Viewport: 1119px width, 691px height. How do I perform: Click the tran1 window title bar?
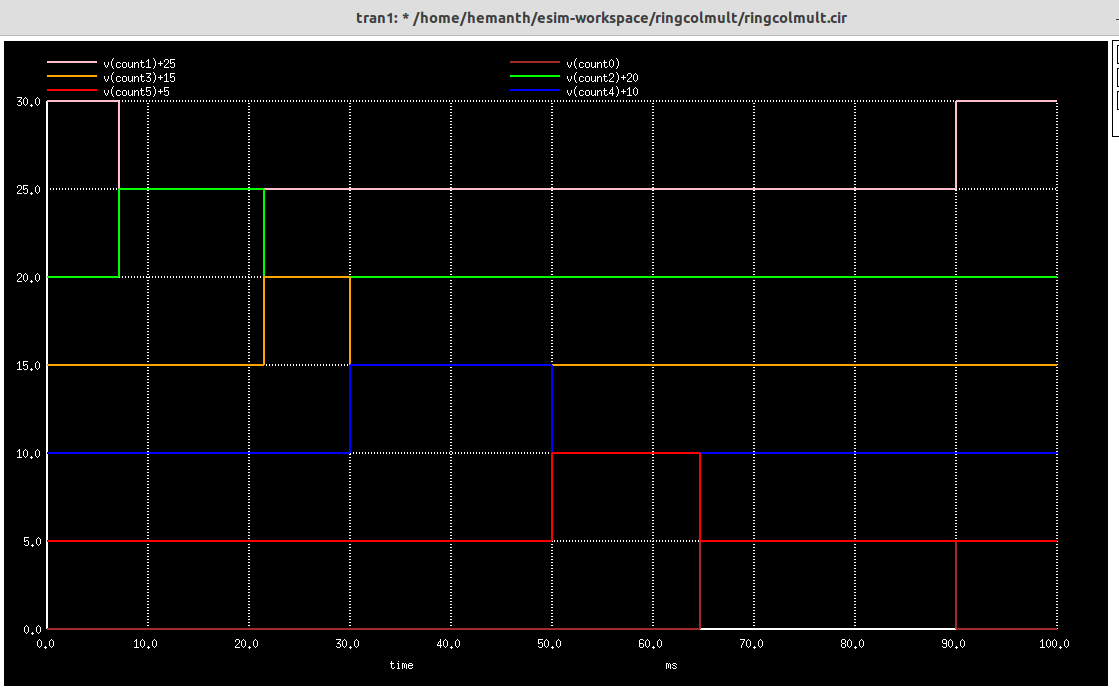[559, 17]
